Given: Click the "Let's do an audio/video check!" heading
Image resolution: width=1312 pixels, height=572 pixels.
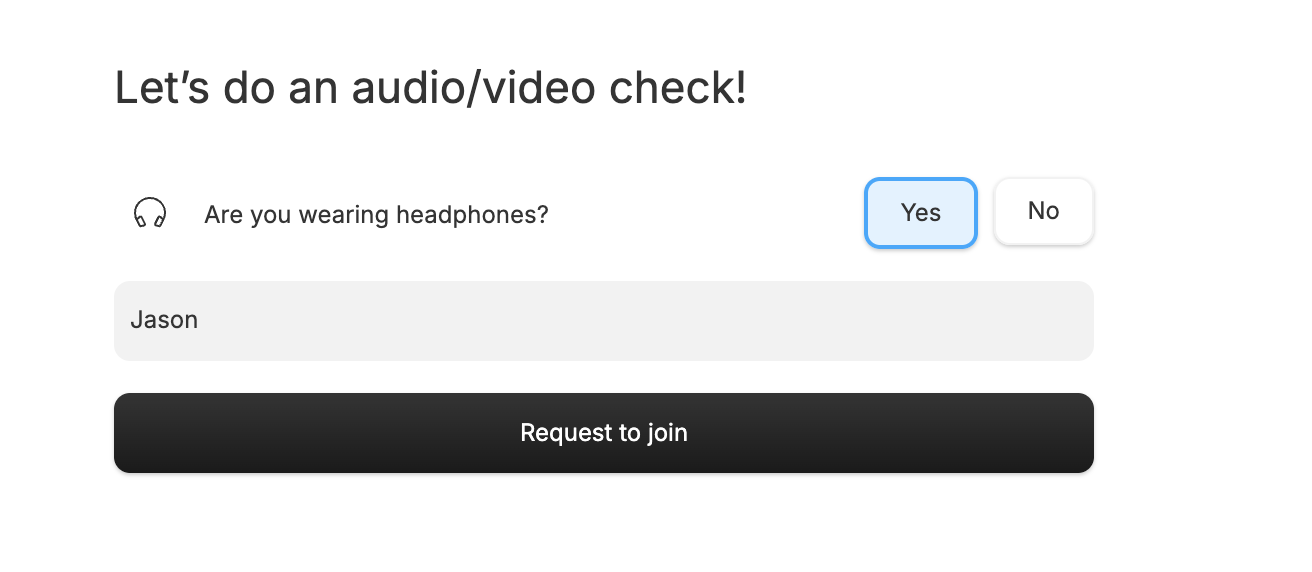Looking at the screenshot, I should click(431, 88).
